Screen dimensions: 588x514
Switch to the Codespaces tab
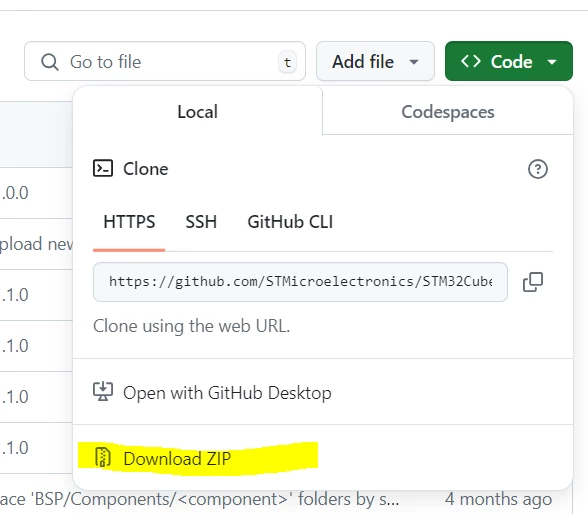448,111
